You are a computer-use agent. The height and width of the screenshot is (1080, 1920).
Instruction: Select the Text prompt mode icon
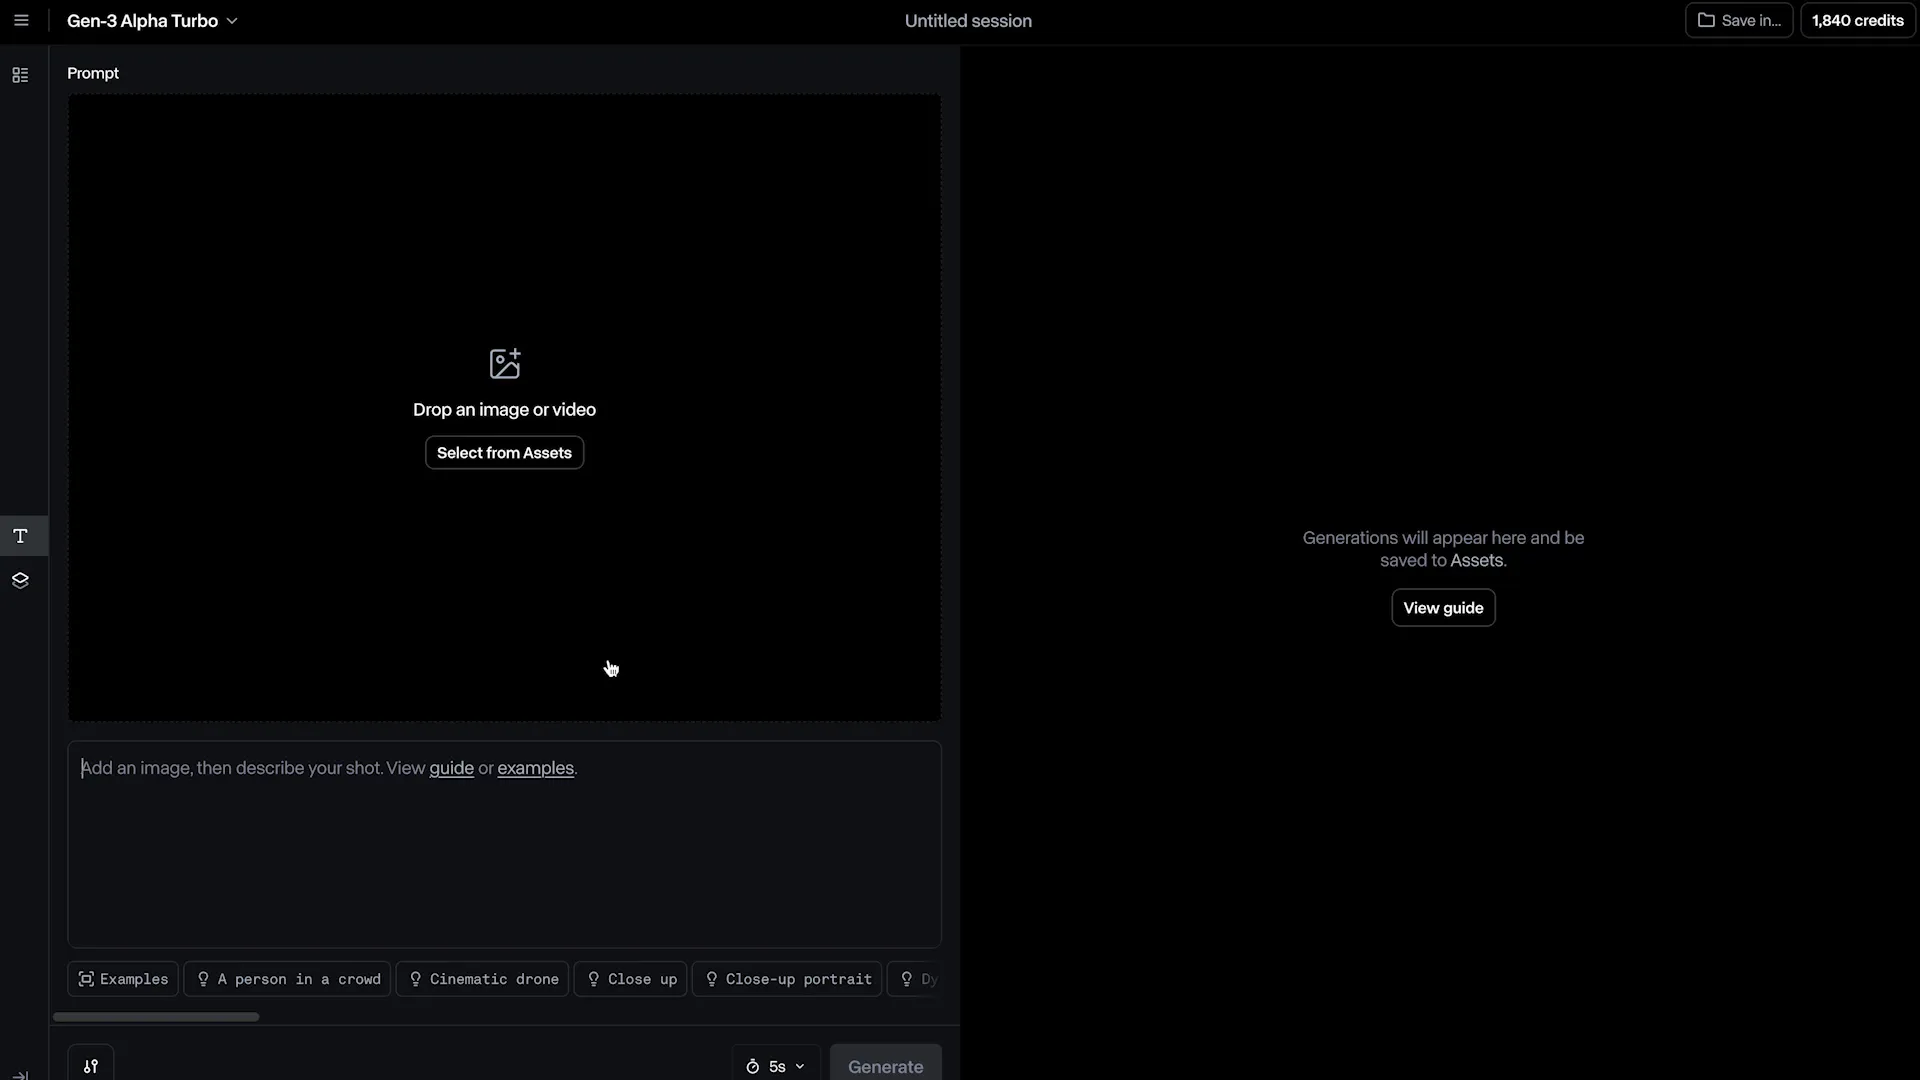[x=20, y=536]
